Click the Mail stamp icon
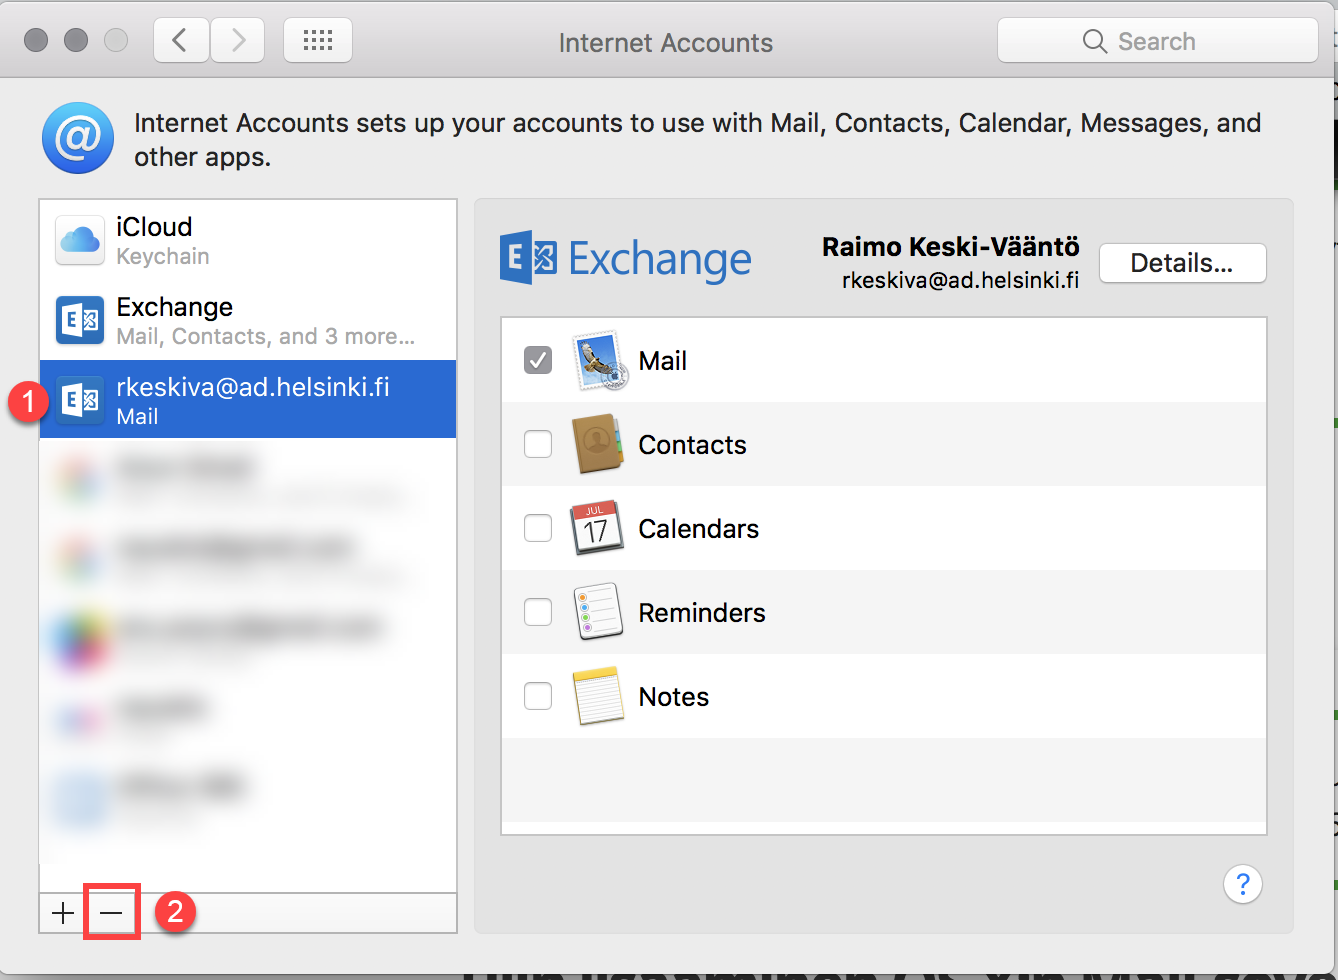The image size is (1338, 980). click(x=599, y=360)
